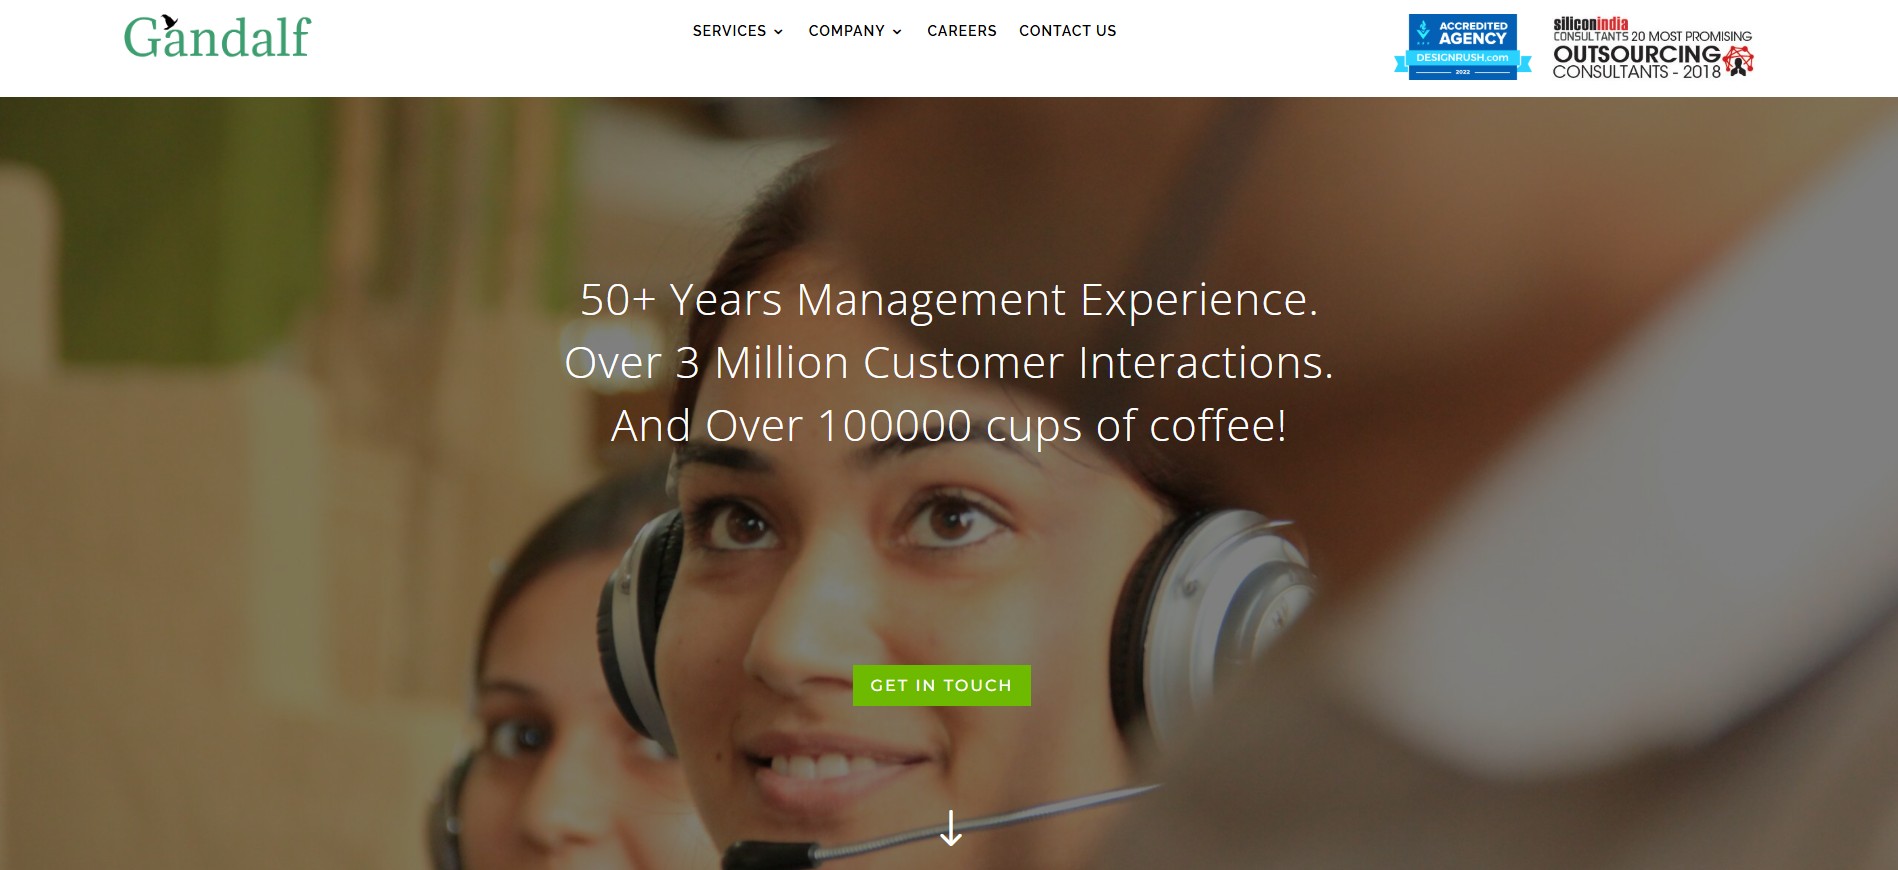Open the SiliconIndia Outsourcing Consultants 2018 badge
The width and height of the screenshot is (1898, 870).
1653,47
